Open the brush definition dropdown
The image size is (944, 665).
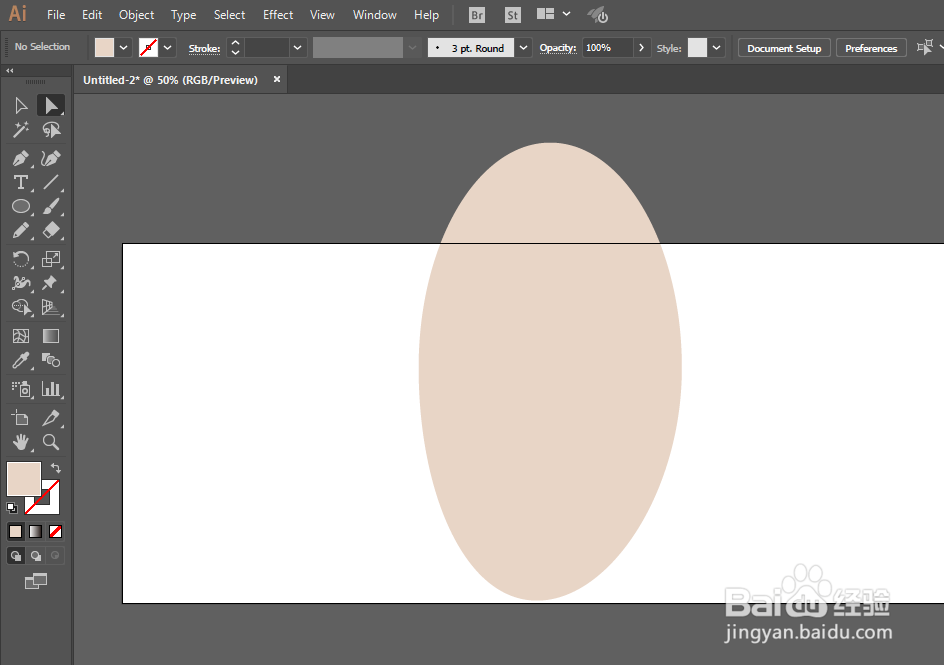point(523,48)
